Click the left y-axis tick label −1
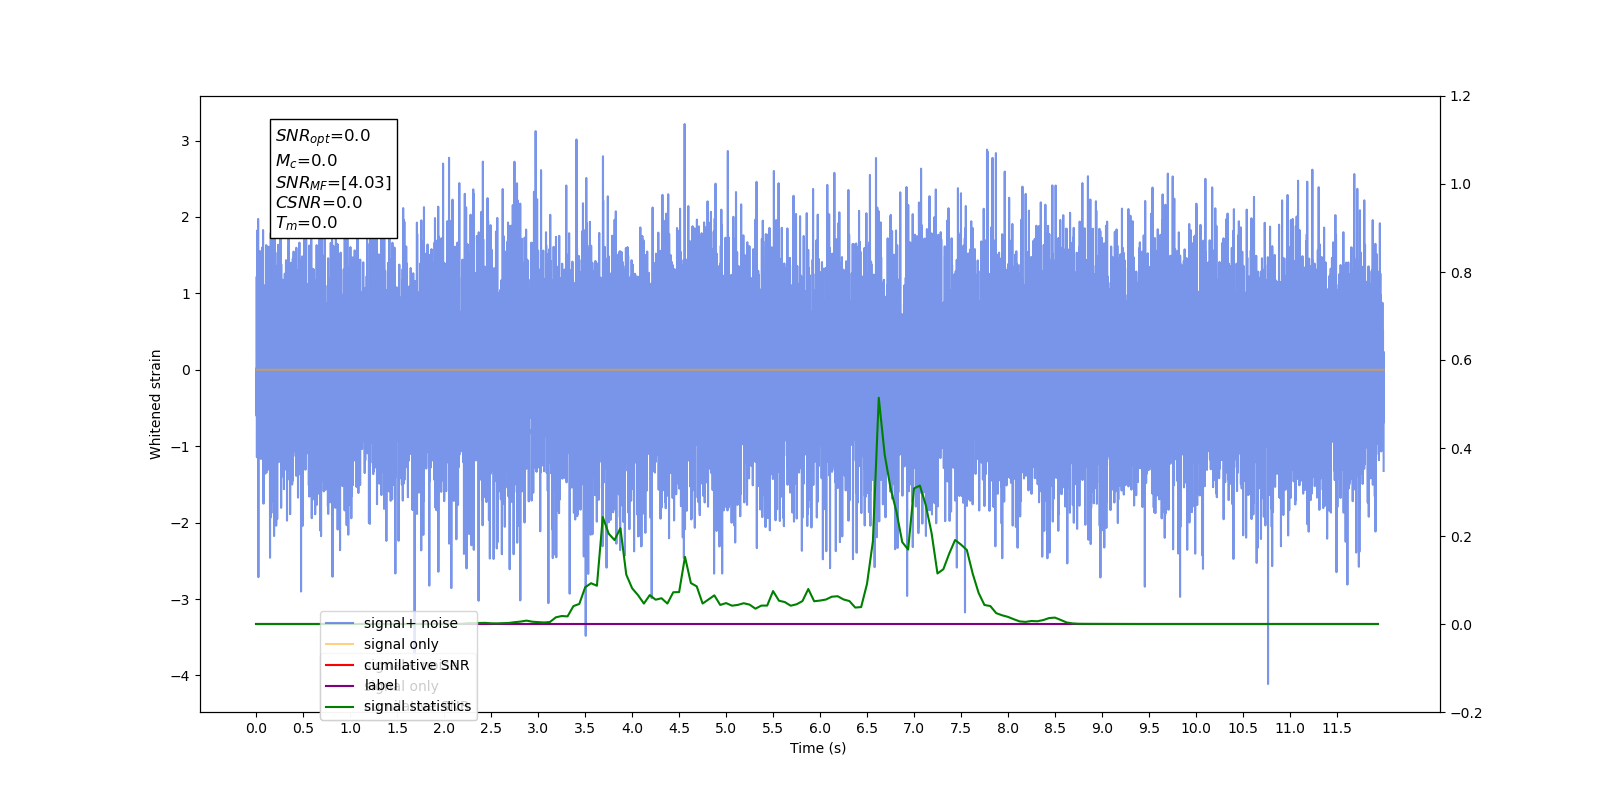This screenshot has height=800, width=1600. pyautogui.click(x=180, y=447)
